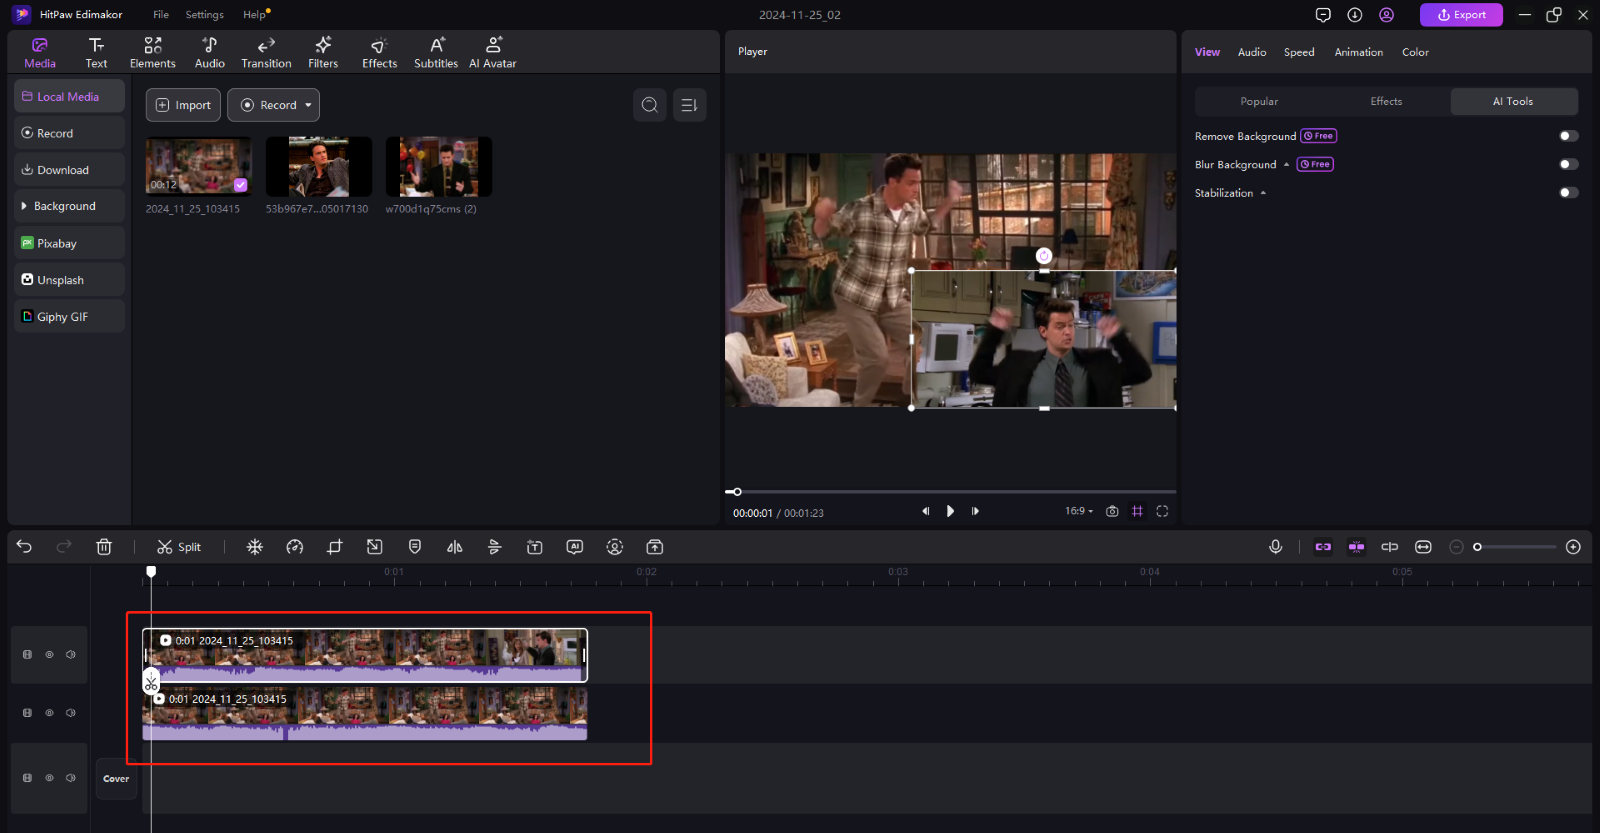Image resolution: width=1600 pixels, height=833 pixels.
Task: Click the timeline zoom slider handle
Action: coord(1477,547)
